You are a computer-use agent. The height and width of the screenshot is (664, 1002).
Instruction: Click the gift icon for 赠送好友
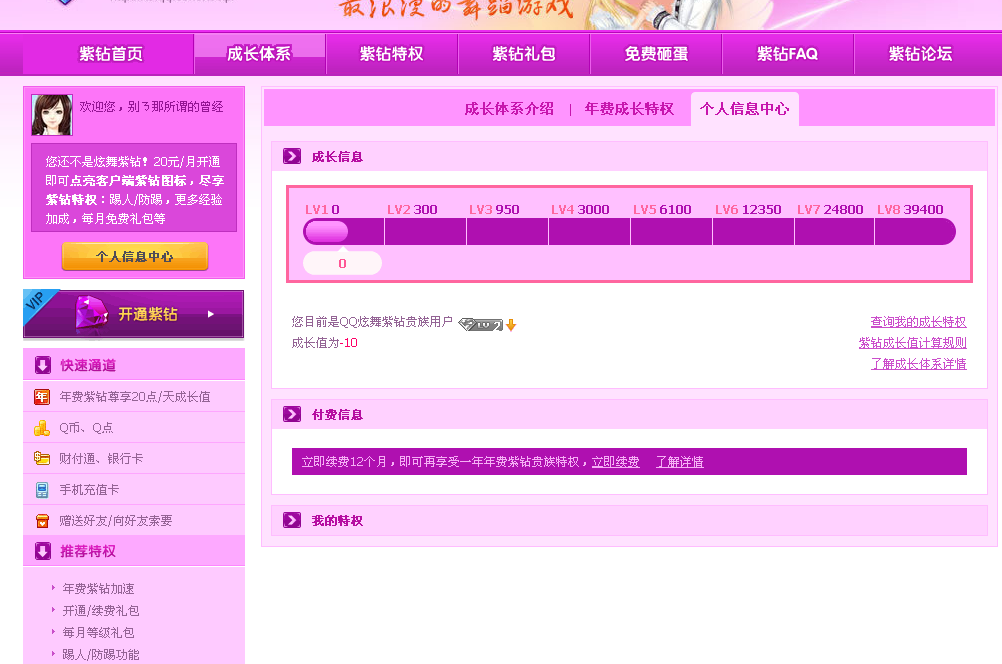[x=42, y=521]
